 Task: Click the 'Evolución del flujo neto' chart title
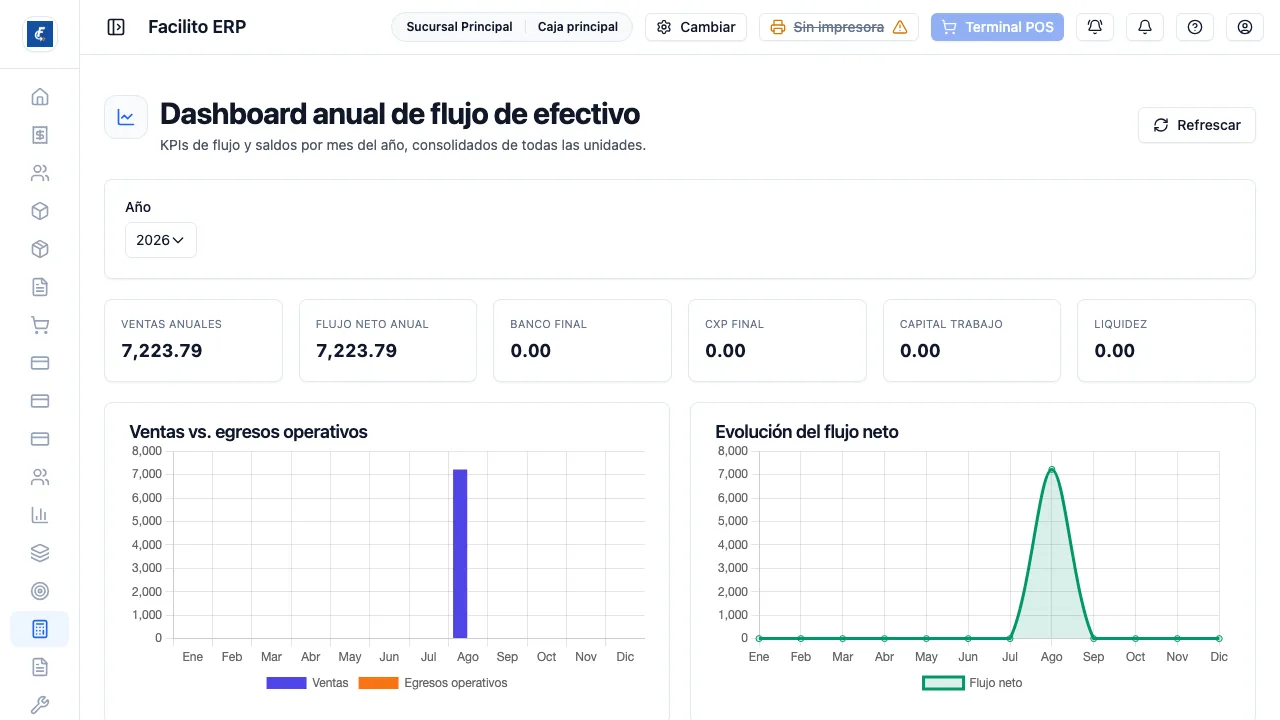pos(807,432)
